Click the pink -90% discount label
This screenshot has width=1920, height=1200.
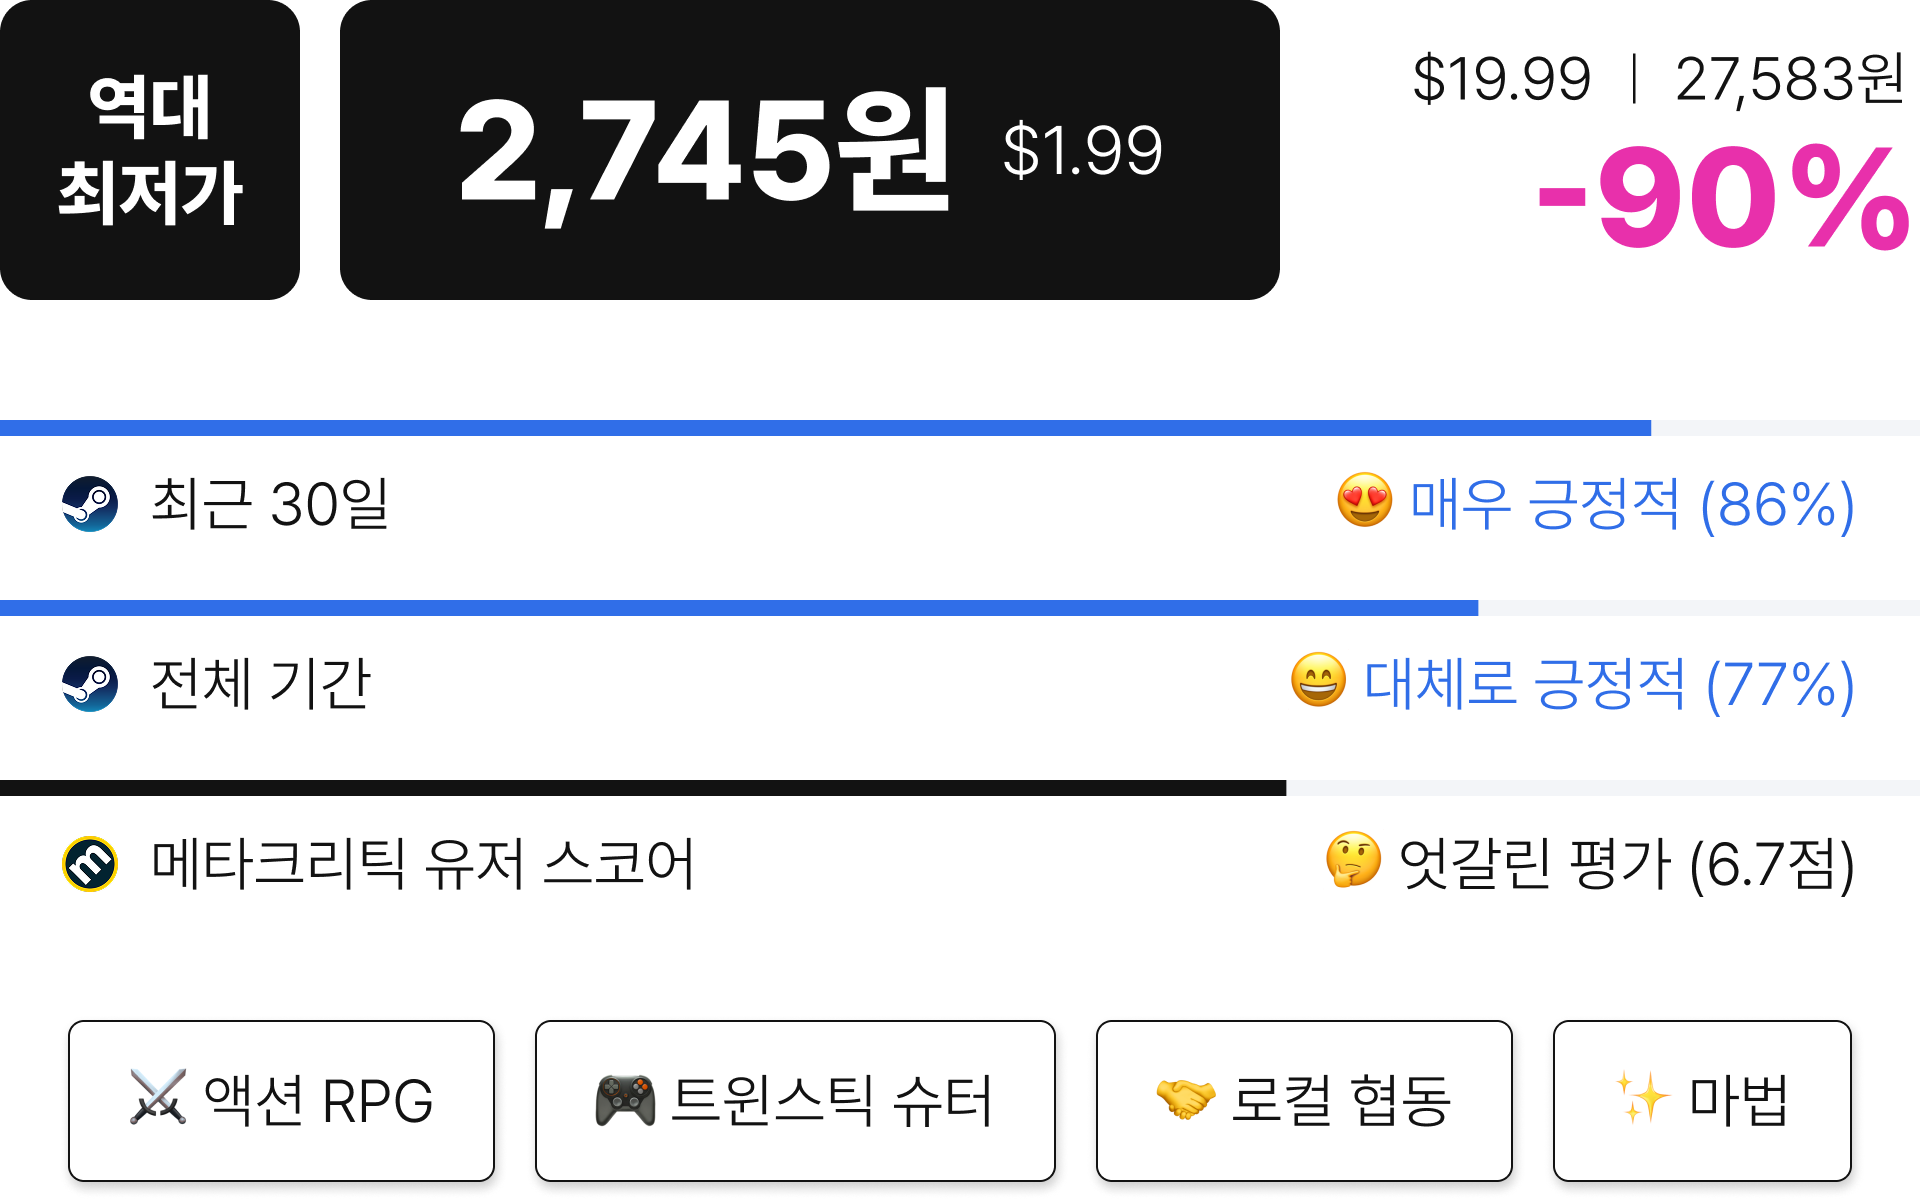click(x=1724, y=197)
